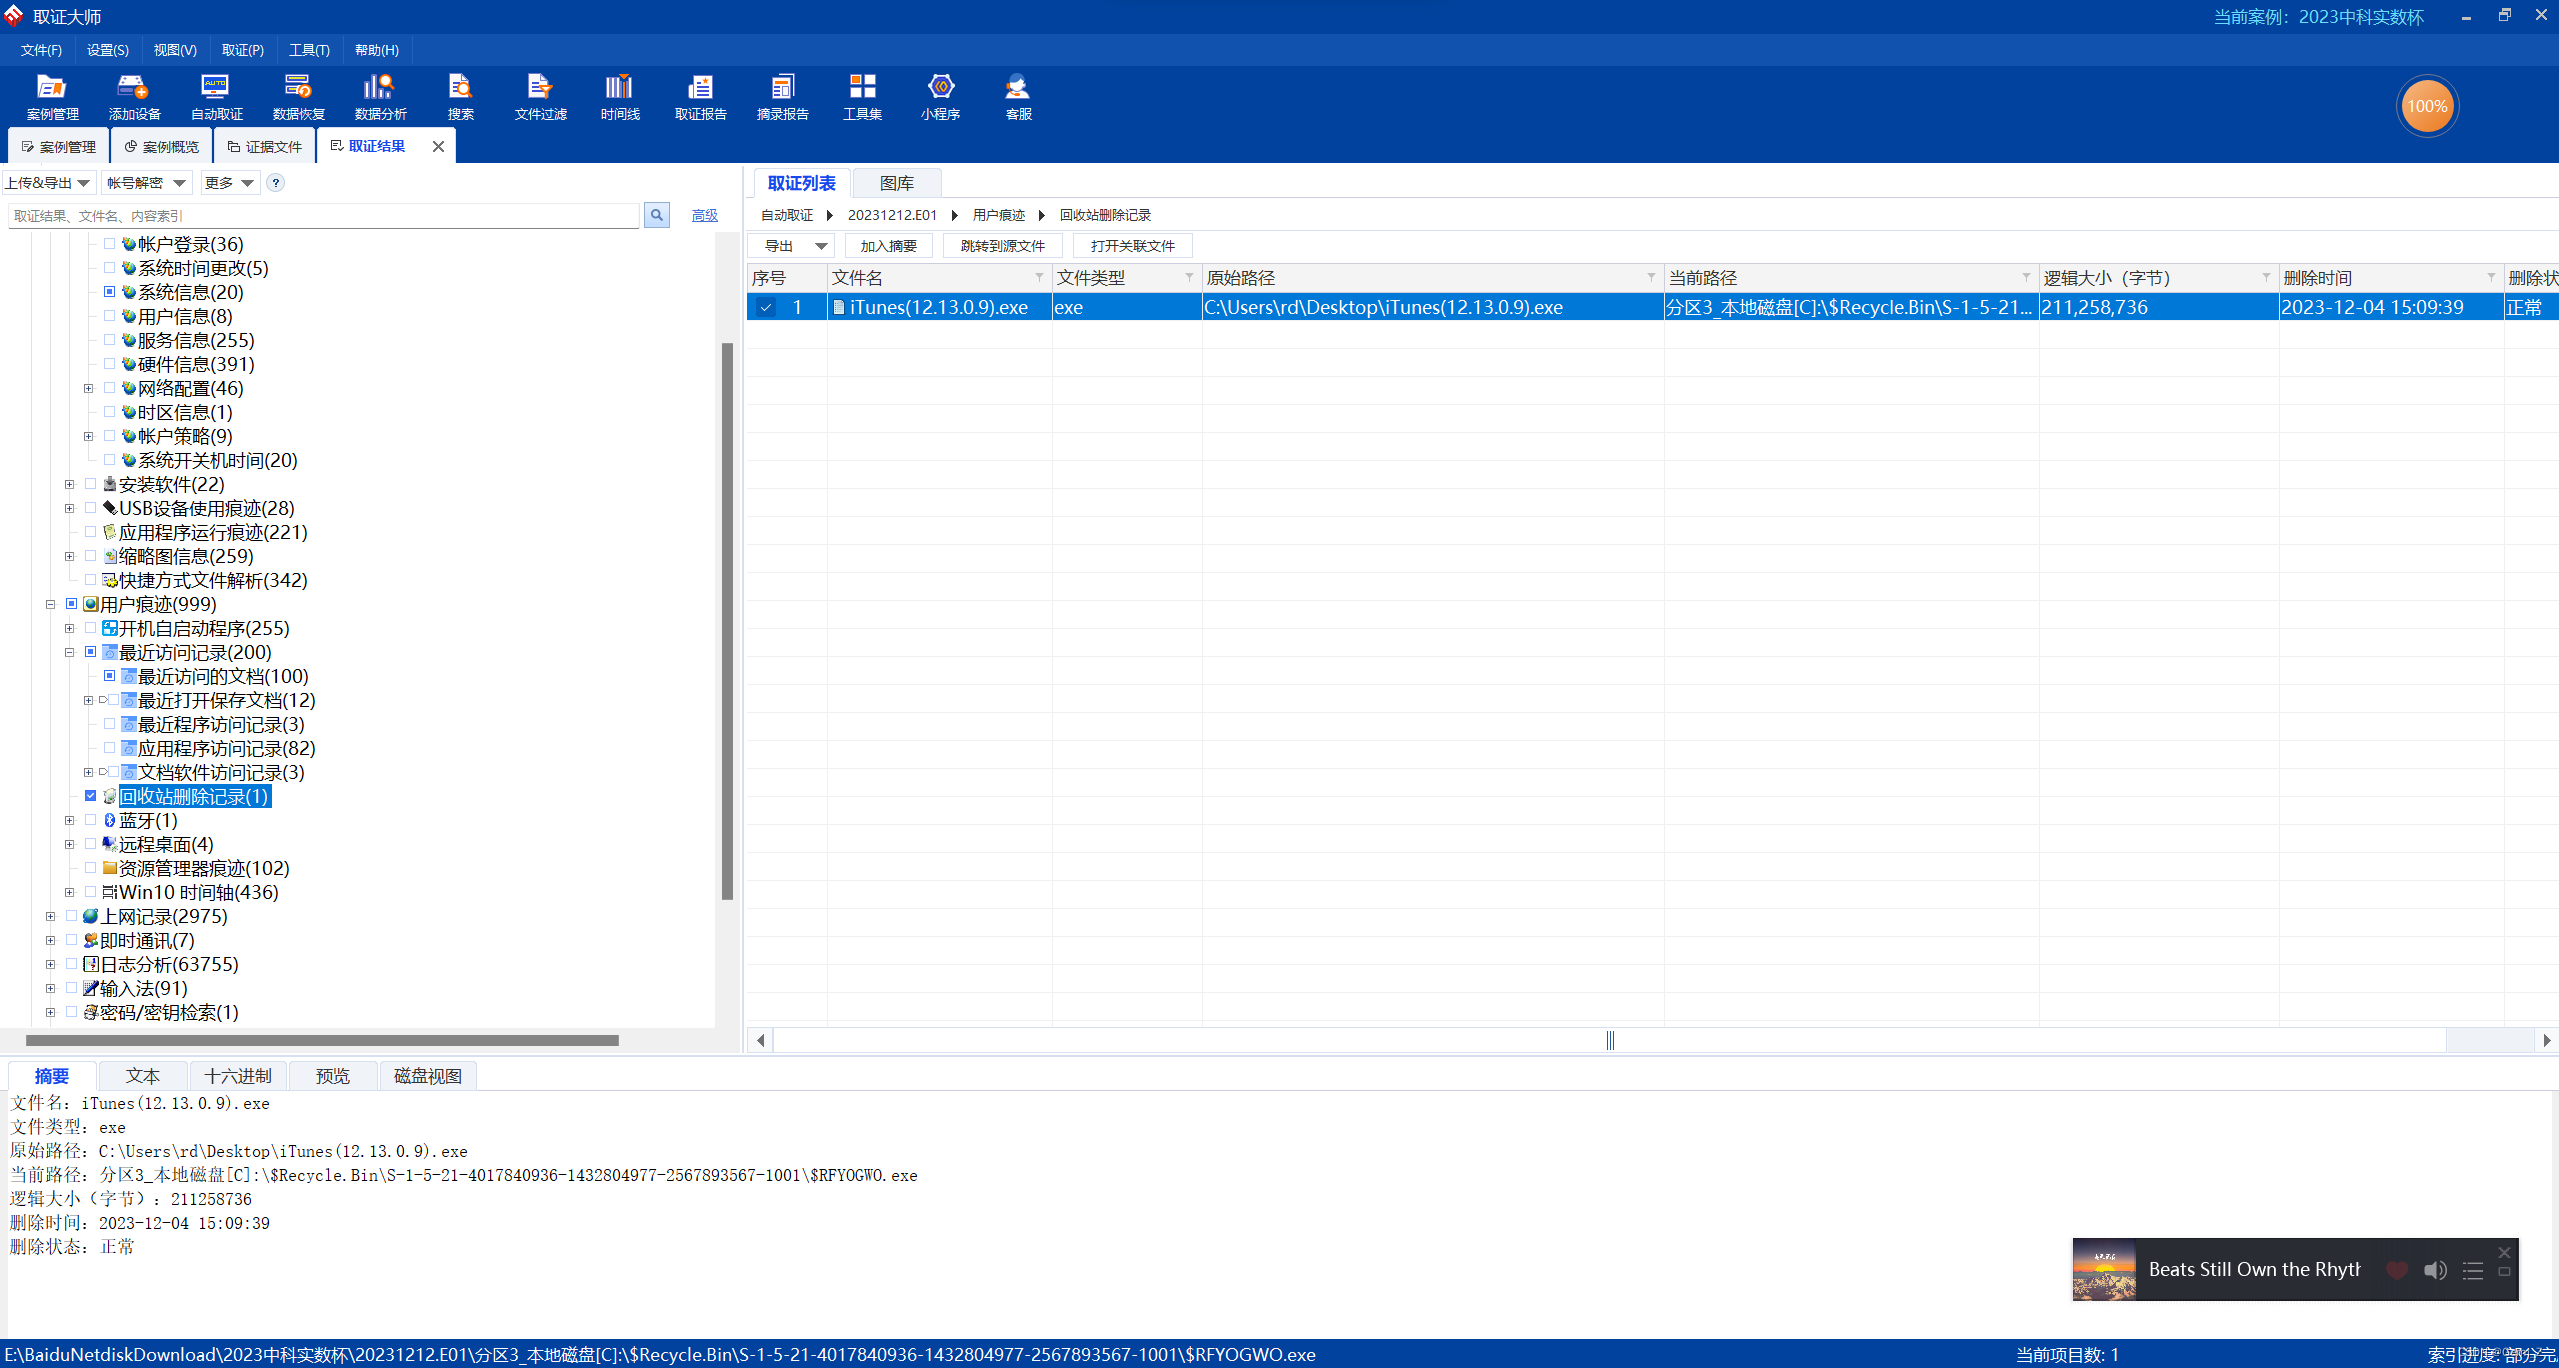Toggle the 回收站删除记录 checkbox
Viewport: 2559px width, 1368px height.
91,796
